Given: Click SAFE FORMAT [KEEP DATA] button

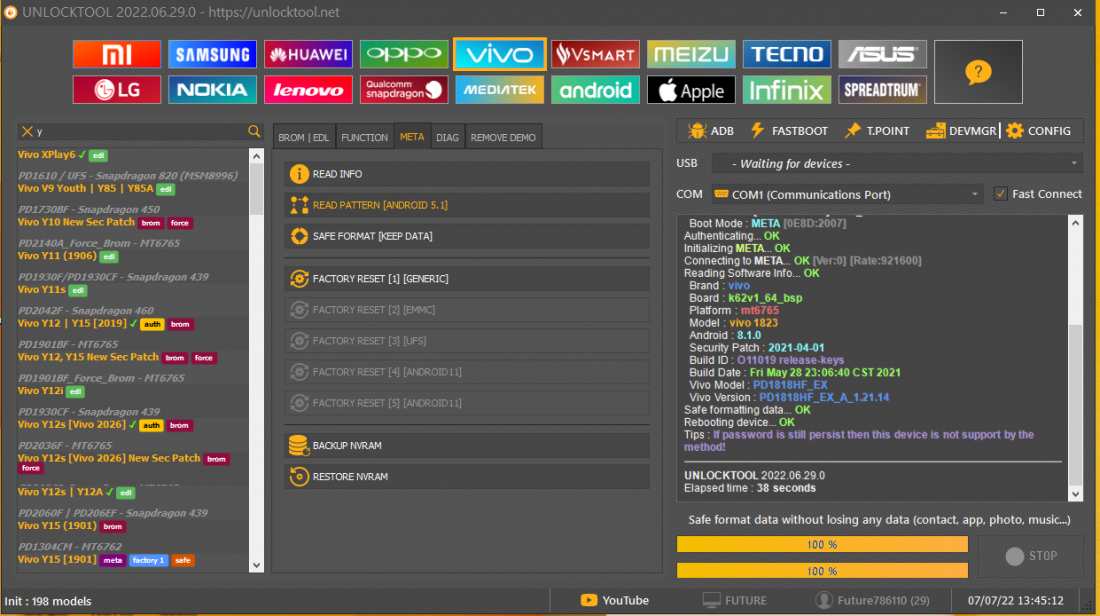Looking at the screenshot, I should (467, 236).
